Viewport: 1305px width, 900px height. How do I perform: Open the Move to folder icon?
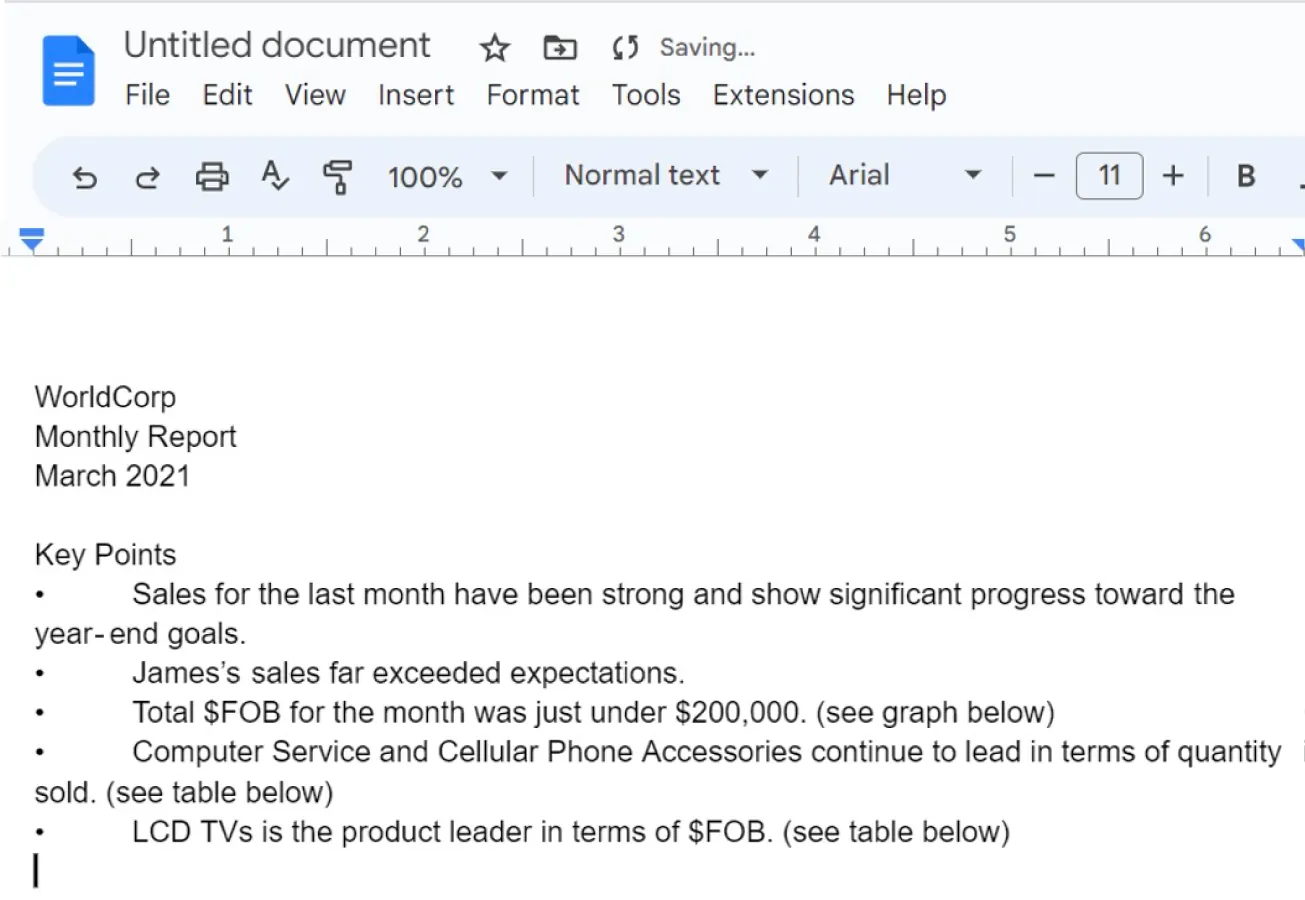[559, 47]
